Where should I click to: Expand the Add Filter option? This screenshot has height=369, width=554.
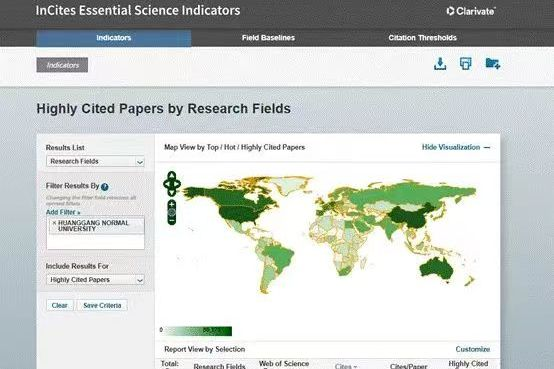[63, 212]
